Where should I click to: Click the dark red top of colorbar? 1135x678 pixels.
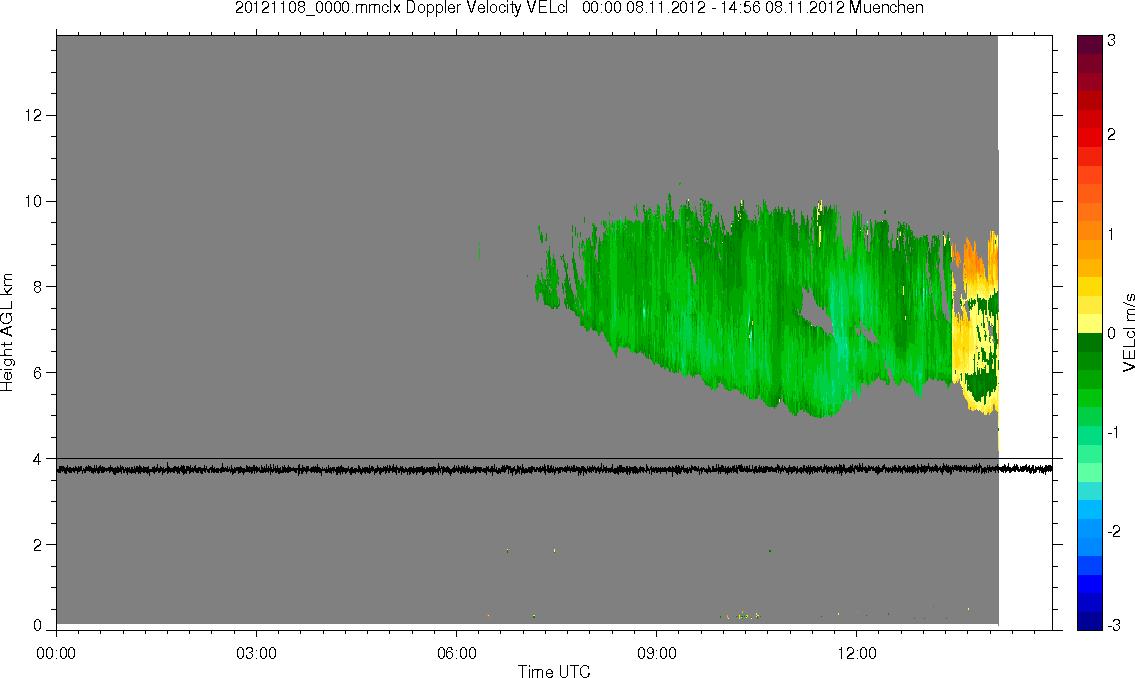pyautogui.click(x=1090, y=45)
